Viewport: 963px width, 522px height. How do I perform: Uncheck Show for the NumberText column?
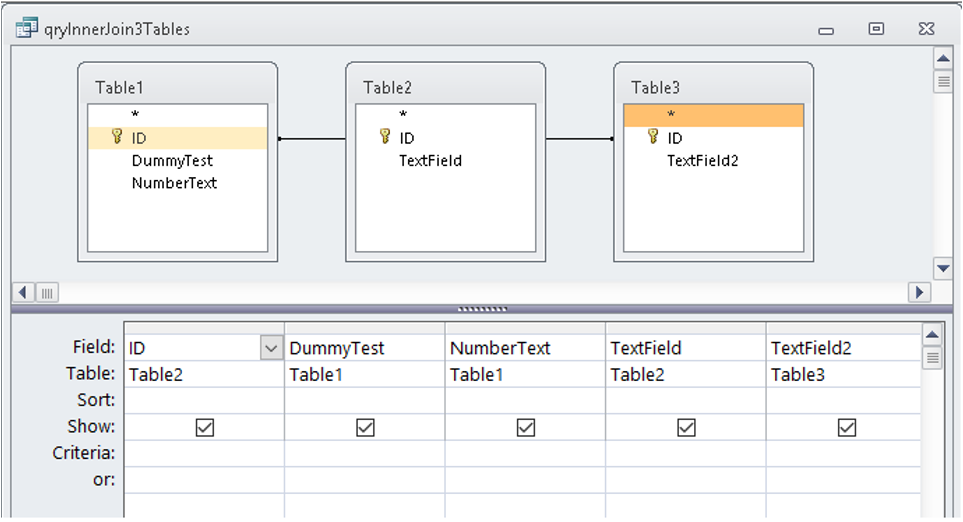[x=526, y=427]
